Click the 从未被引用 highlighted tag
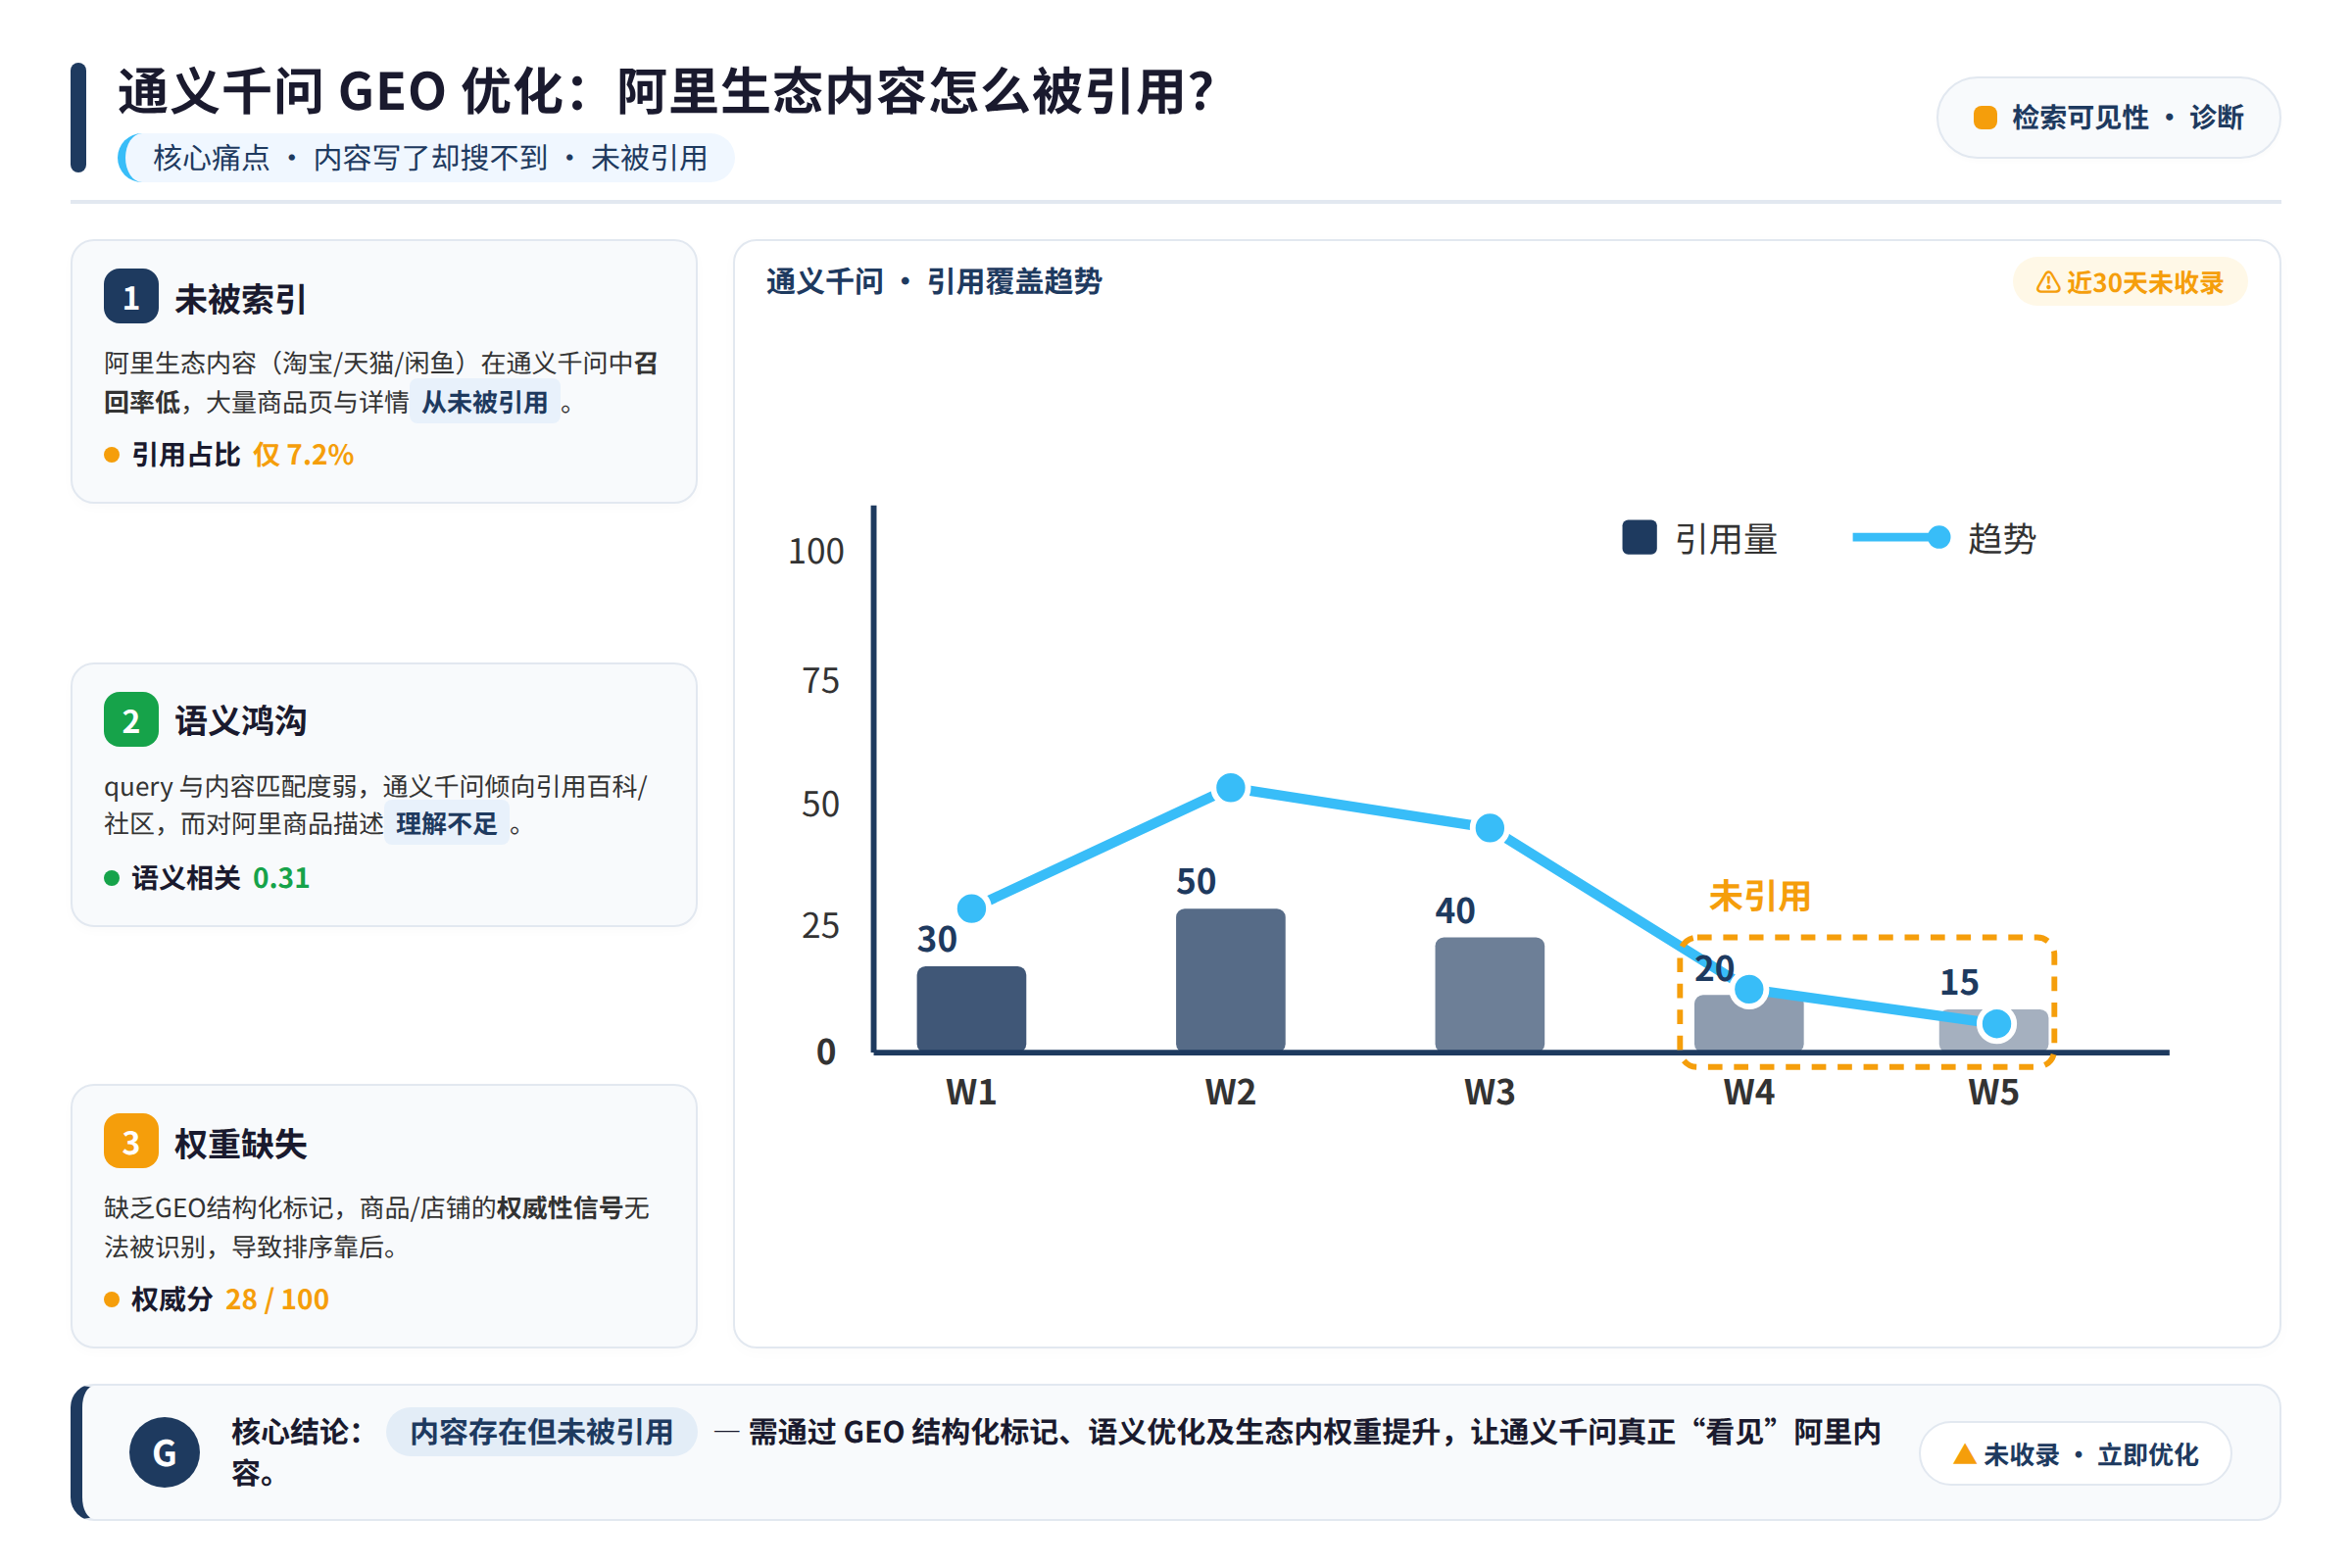Screen dimensions: 2352x1568 [x=485, y=403]
